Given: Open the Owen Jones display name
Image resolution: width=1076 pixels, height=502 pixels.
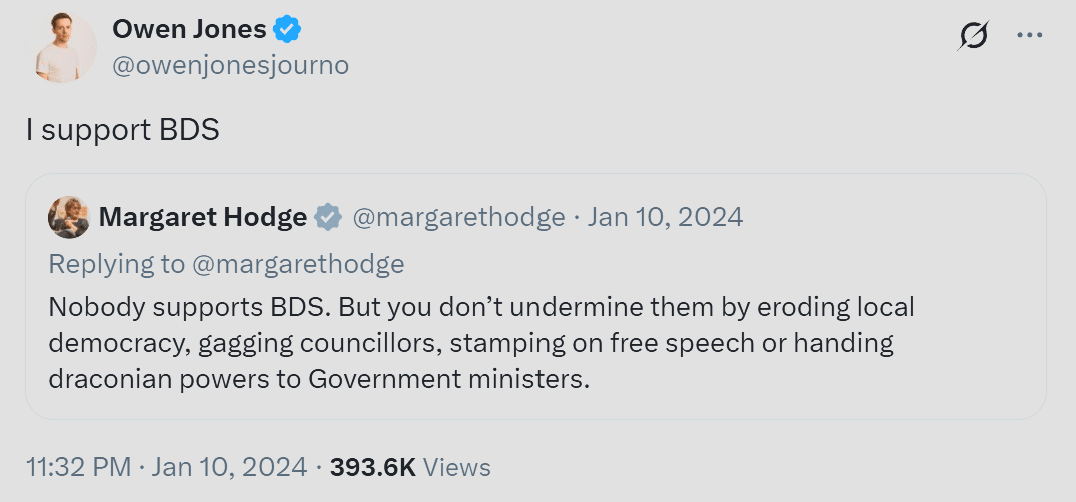Looking at the screenshot, I should (189, 30).
